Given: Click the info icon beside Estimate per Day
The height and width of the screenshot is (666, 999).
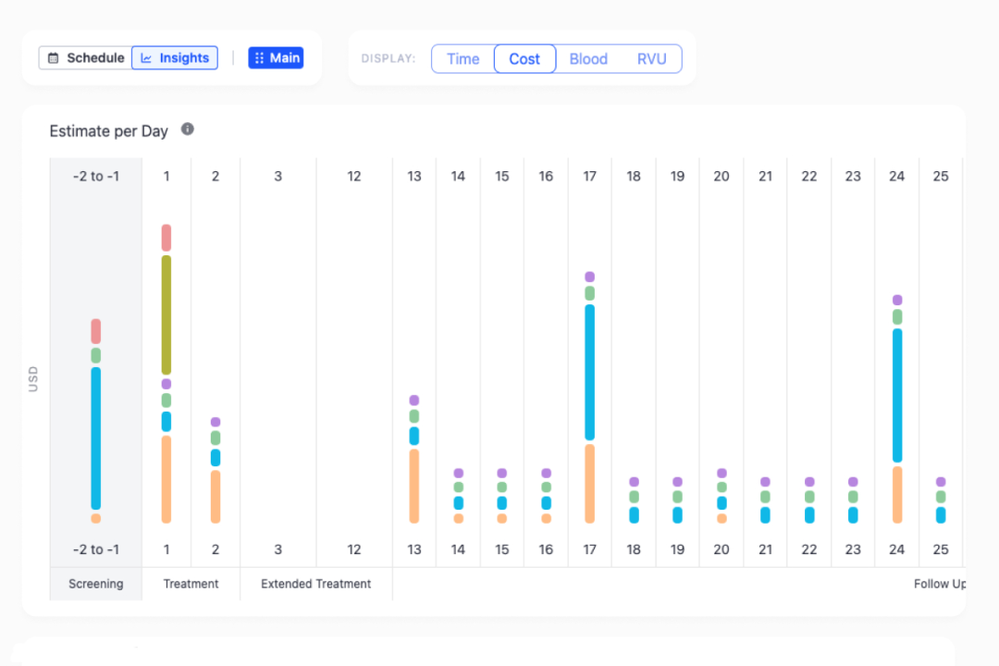Looking at the screenshot, I should (187, 130).
